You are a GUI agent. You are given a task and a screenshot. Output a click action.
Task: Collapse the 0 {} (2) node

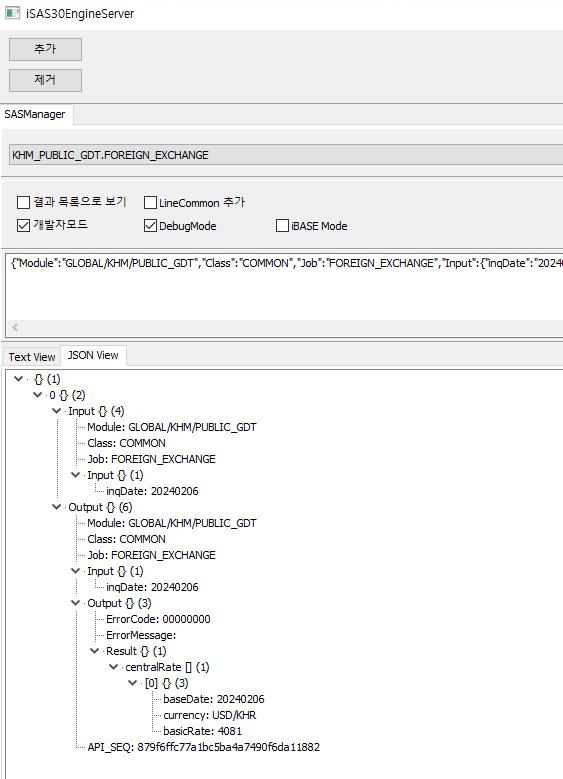[x=37, y=395]
